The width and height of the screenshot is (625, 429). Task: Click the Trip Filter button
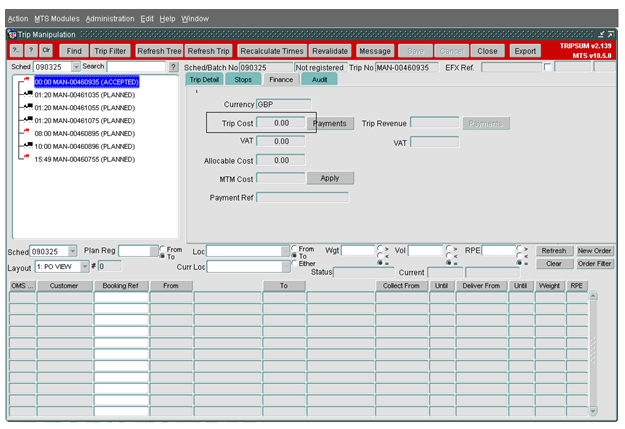point(110,51)
